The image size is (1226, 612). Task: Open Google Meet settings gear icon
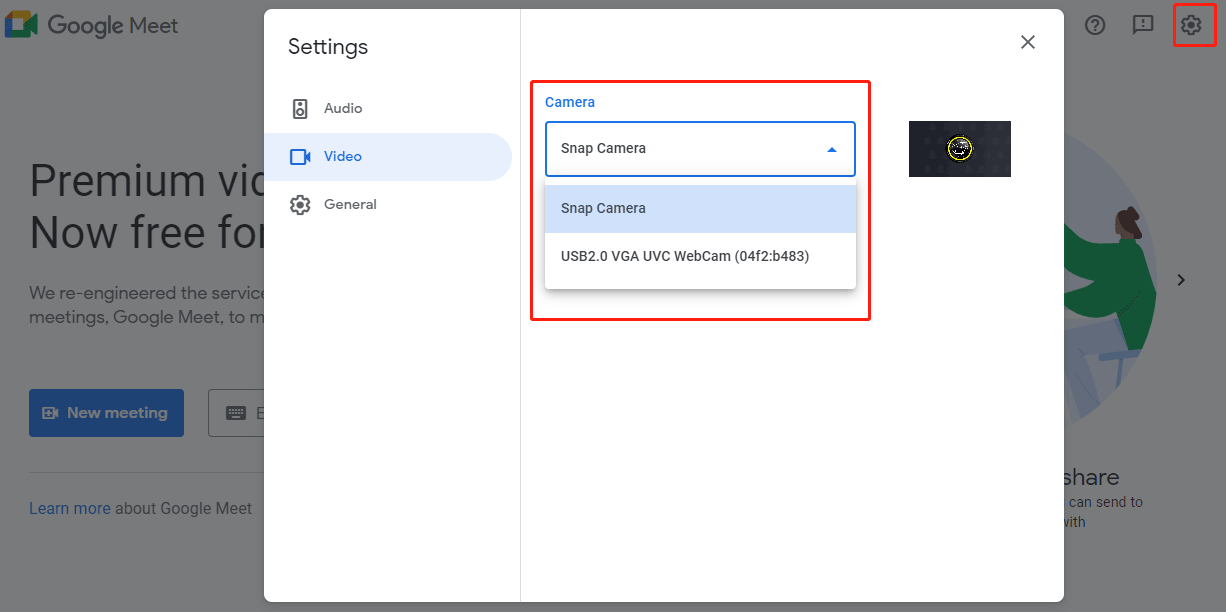pos(1191,25)
